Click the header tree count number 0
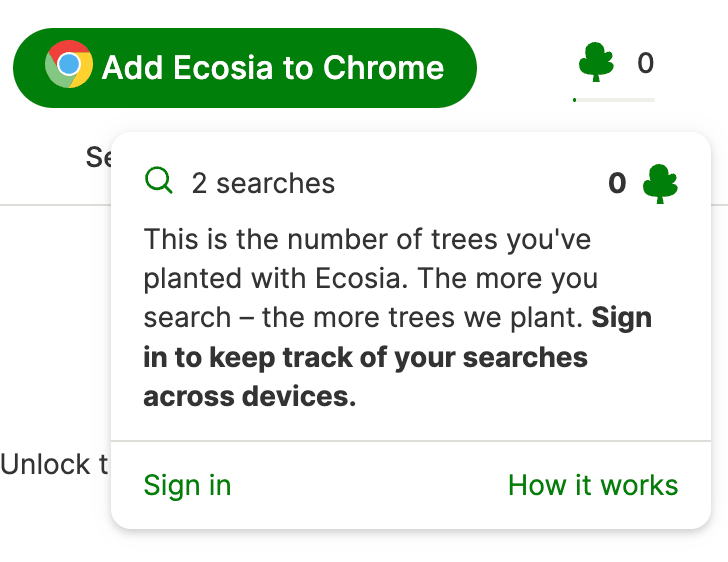The height and width of the screenshot is (562, 728). [645, 63]
